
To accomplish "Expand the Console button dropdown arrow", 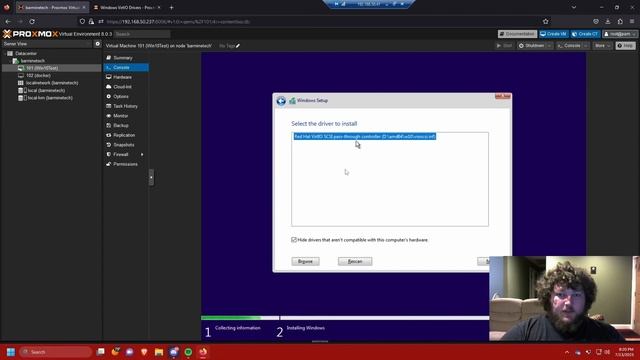I will 586,46.
